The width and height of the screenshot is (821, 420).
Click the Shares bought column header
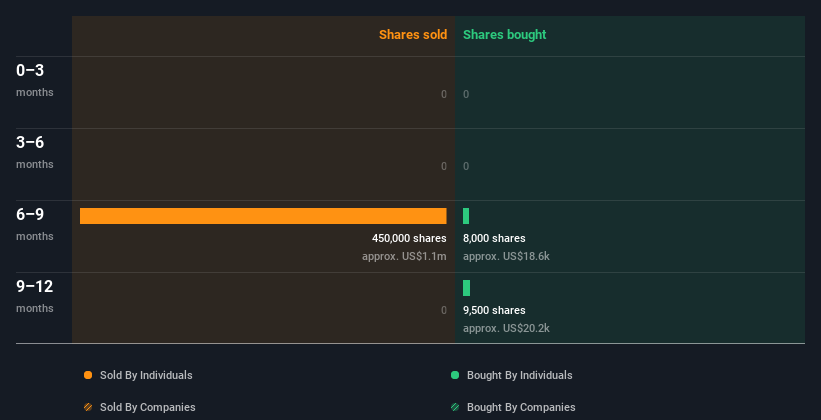(x=504, y=35)
